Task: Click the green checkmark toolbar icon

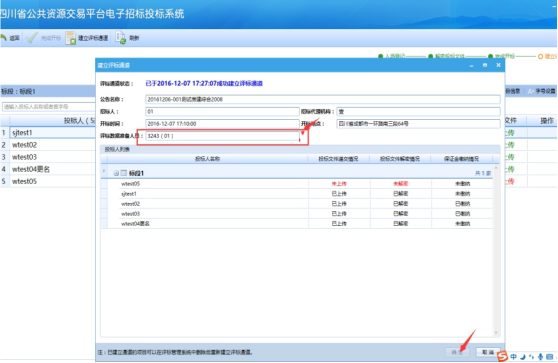Action: [32, 38]
